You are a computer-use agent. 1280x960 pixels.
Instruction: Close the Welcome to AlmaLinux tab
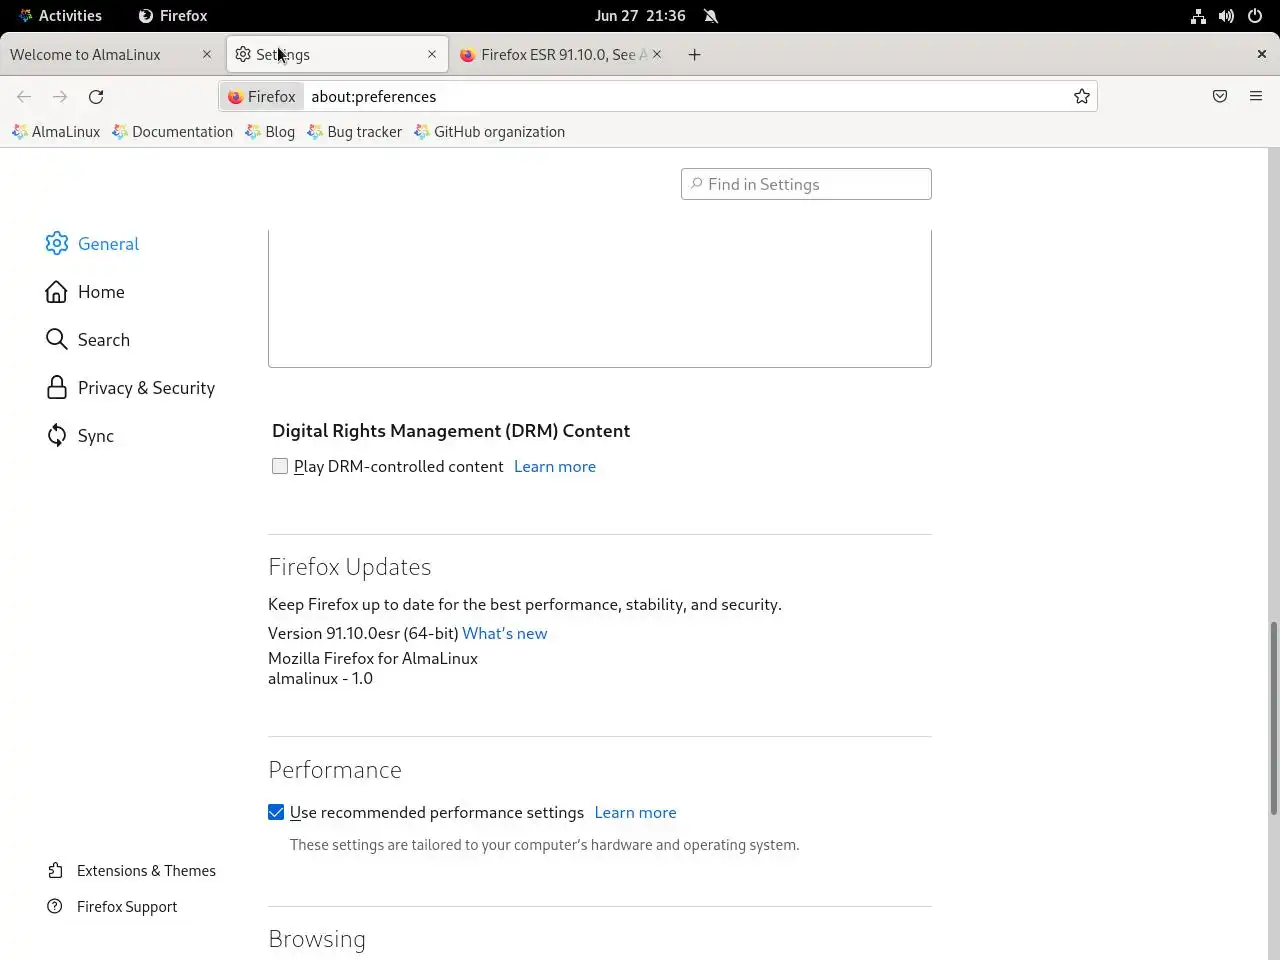coord(207,55)
